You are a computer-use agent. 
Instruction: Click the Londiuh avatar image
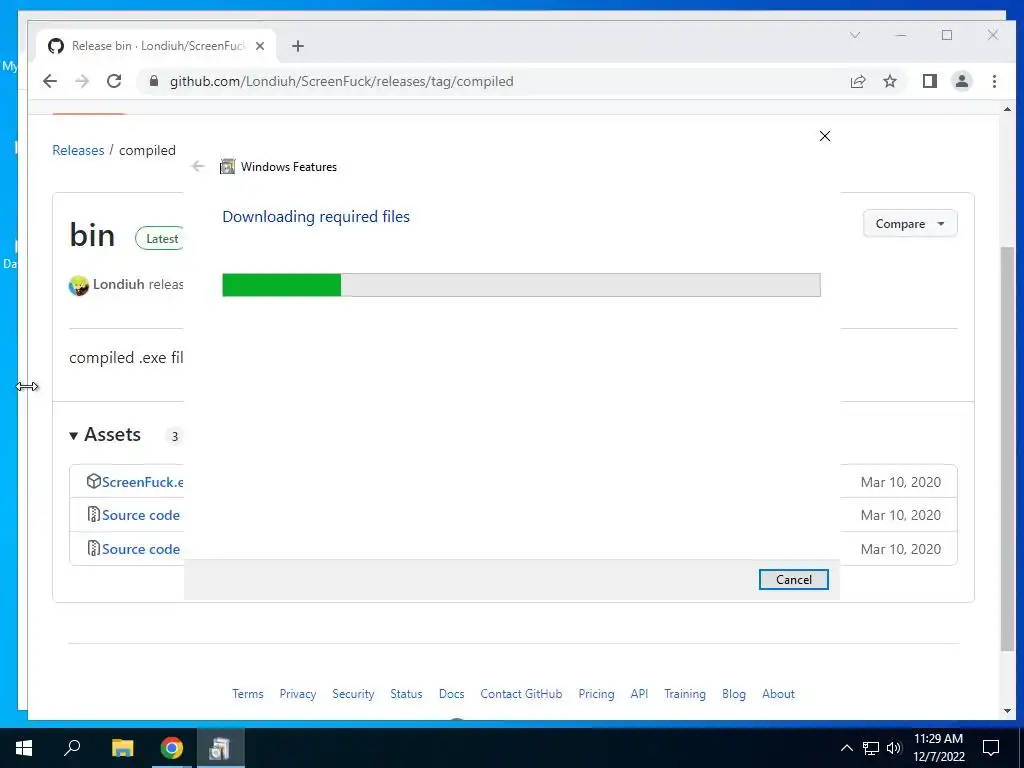pyautogui.click(x=78, y=285)
